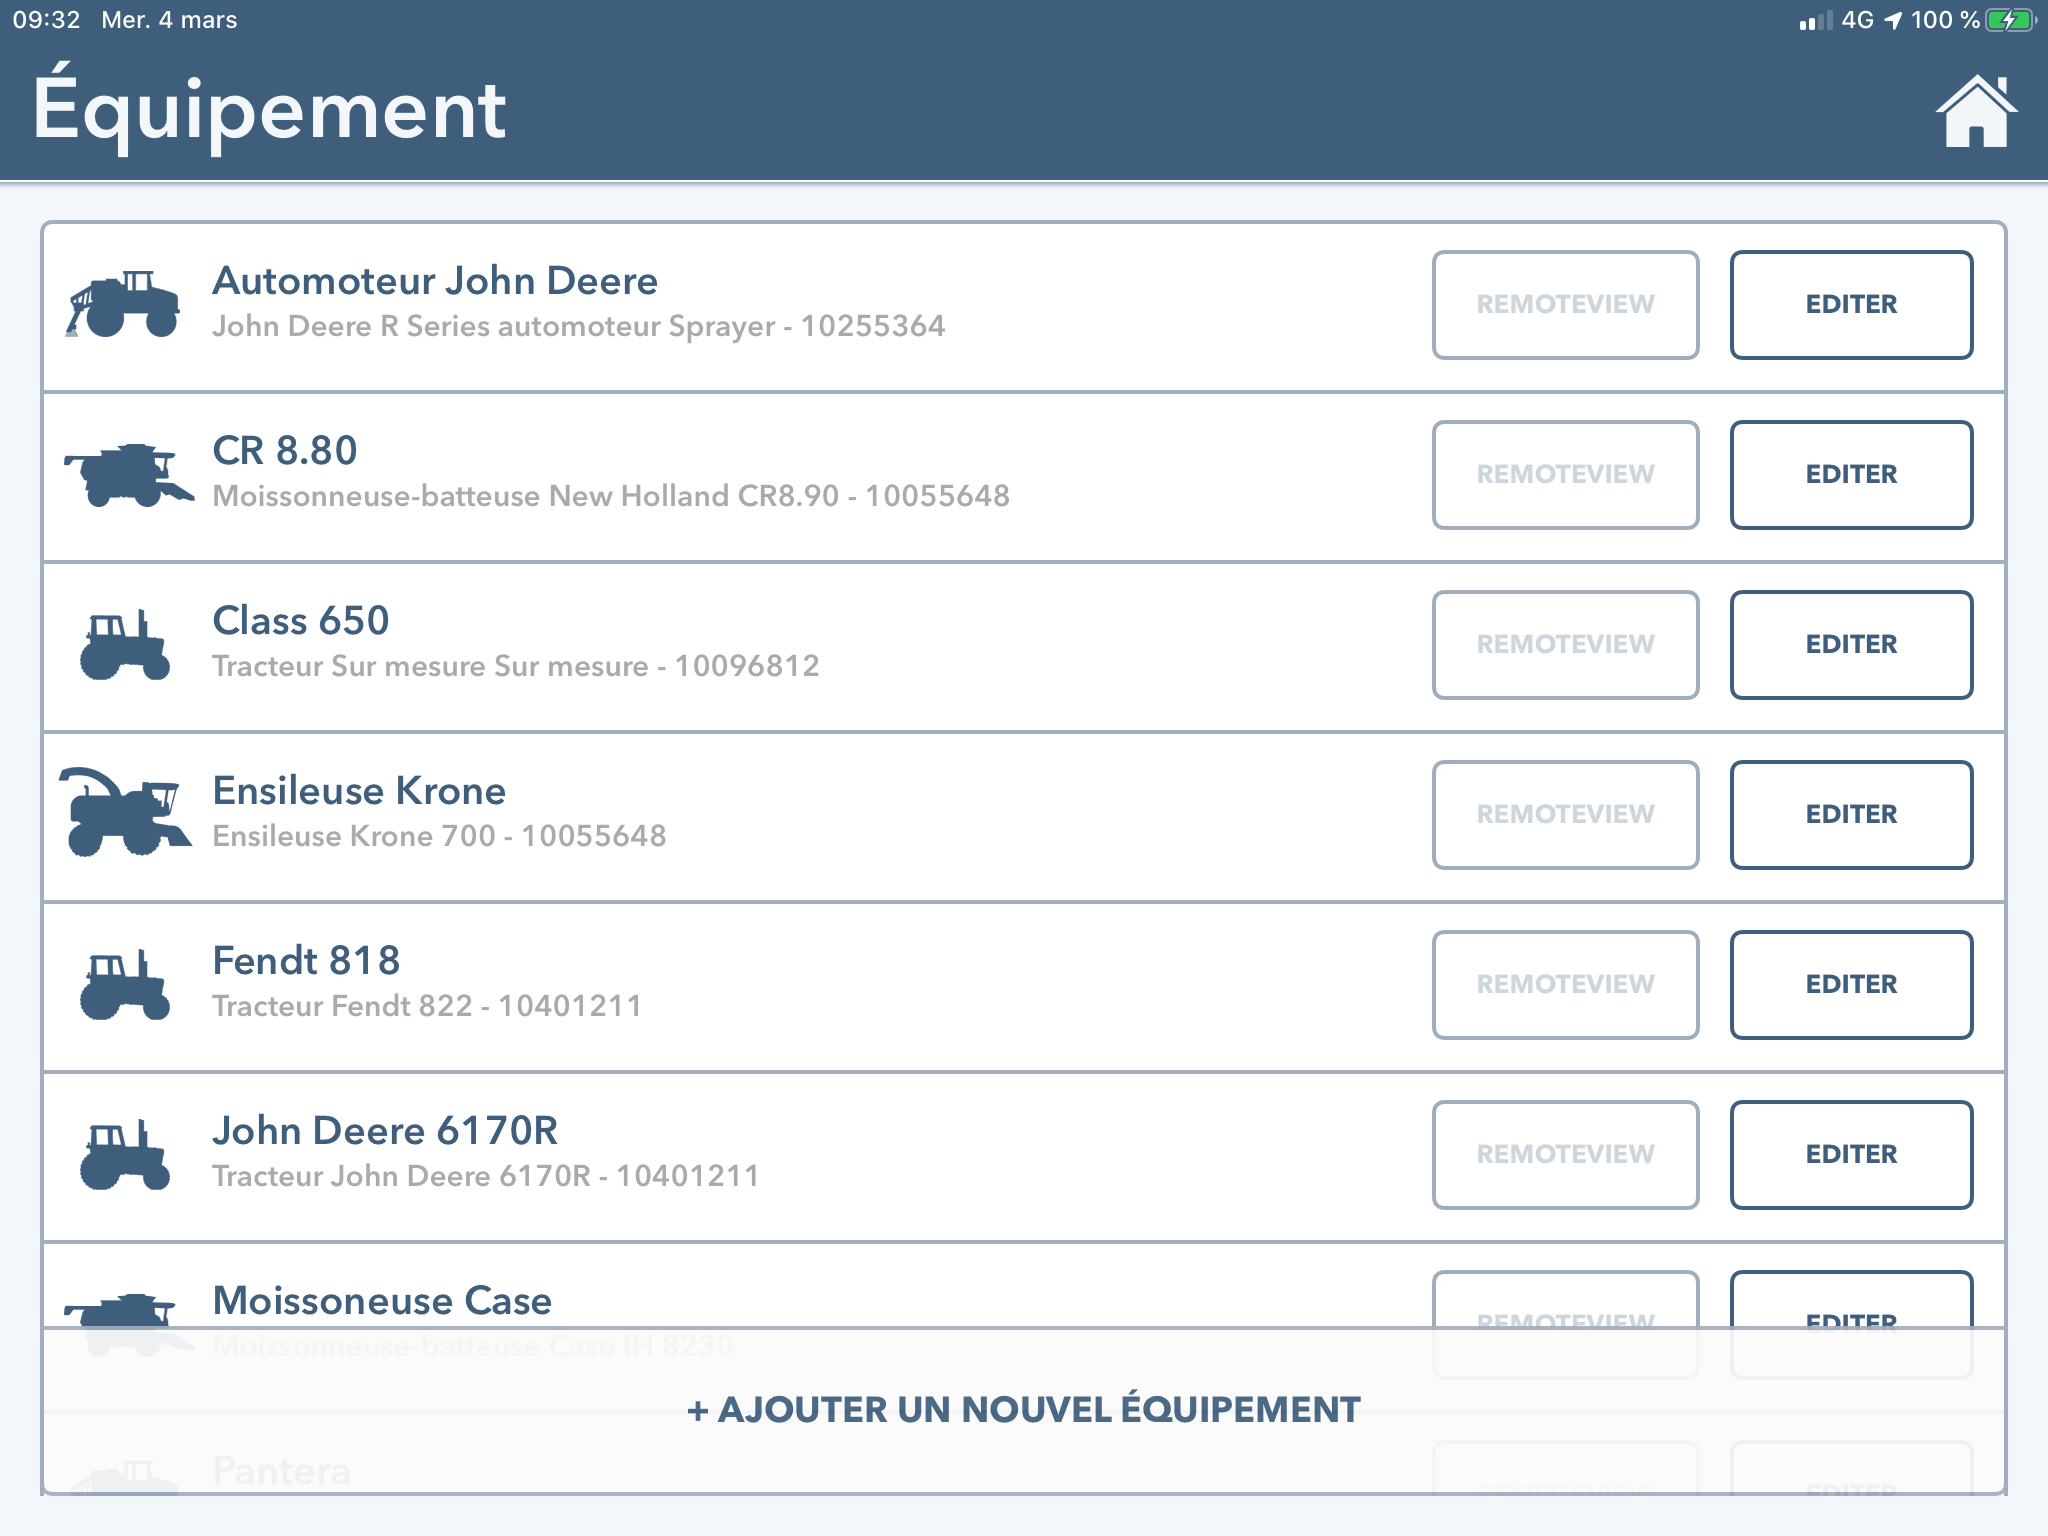2048x1536 pixels.
Task: Edit the CR 8.80 equipment
Action: click(x=1851, y=474)
